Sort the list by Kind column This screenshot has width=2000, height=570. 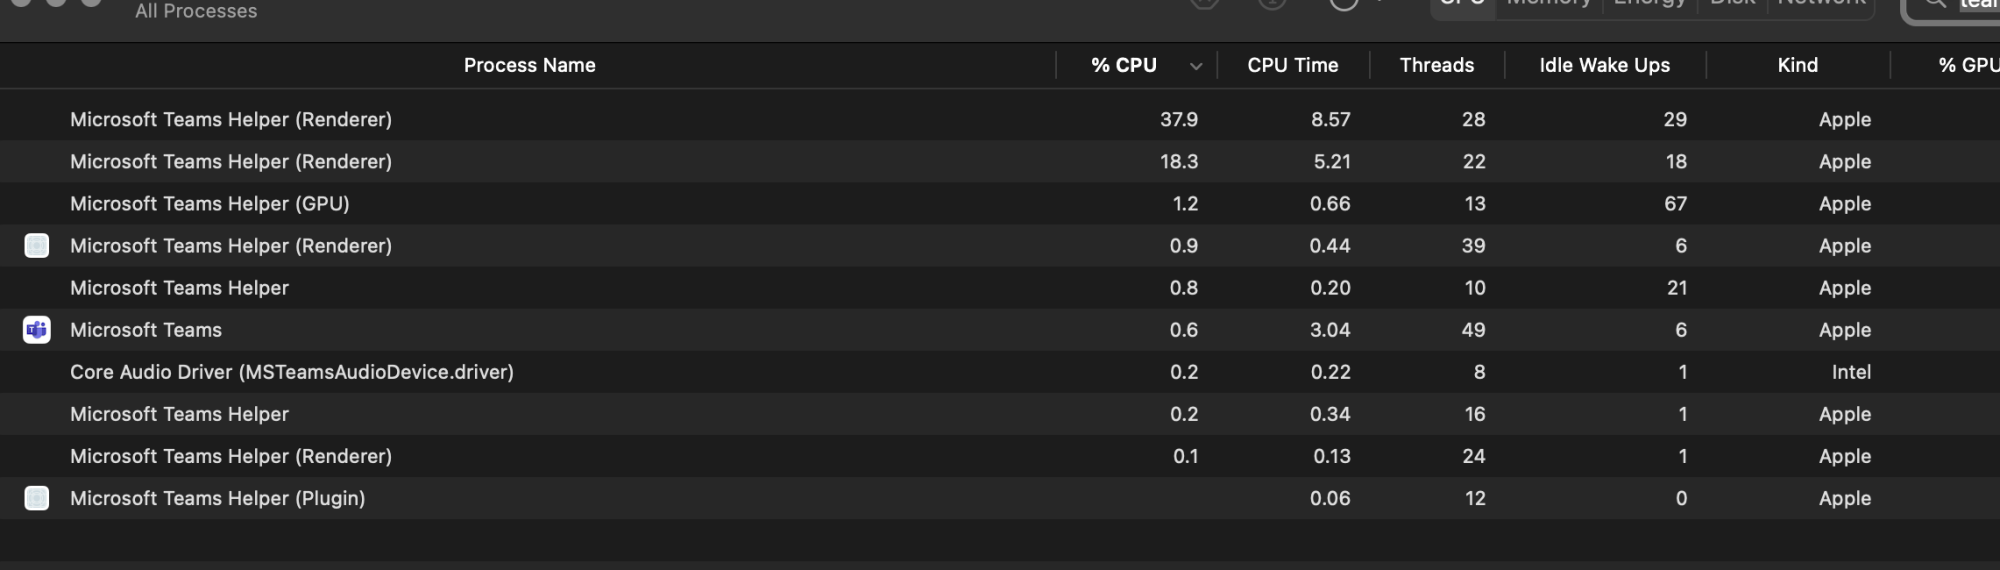1797,66
